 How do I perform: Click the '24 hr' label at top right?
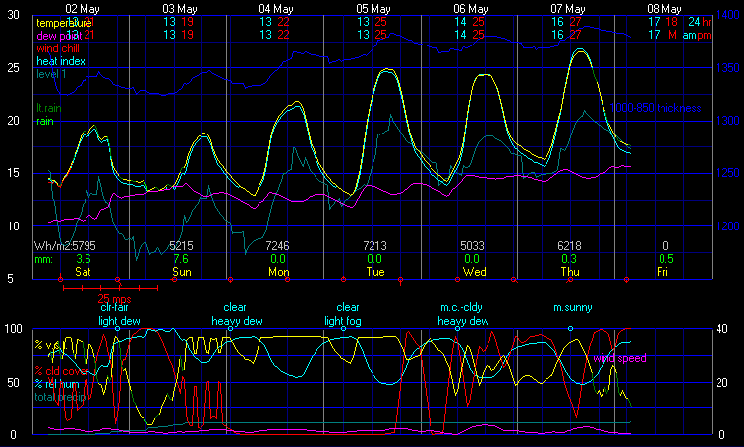[700, 22]
